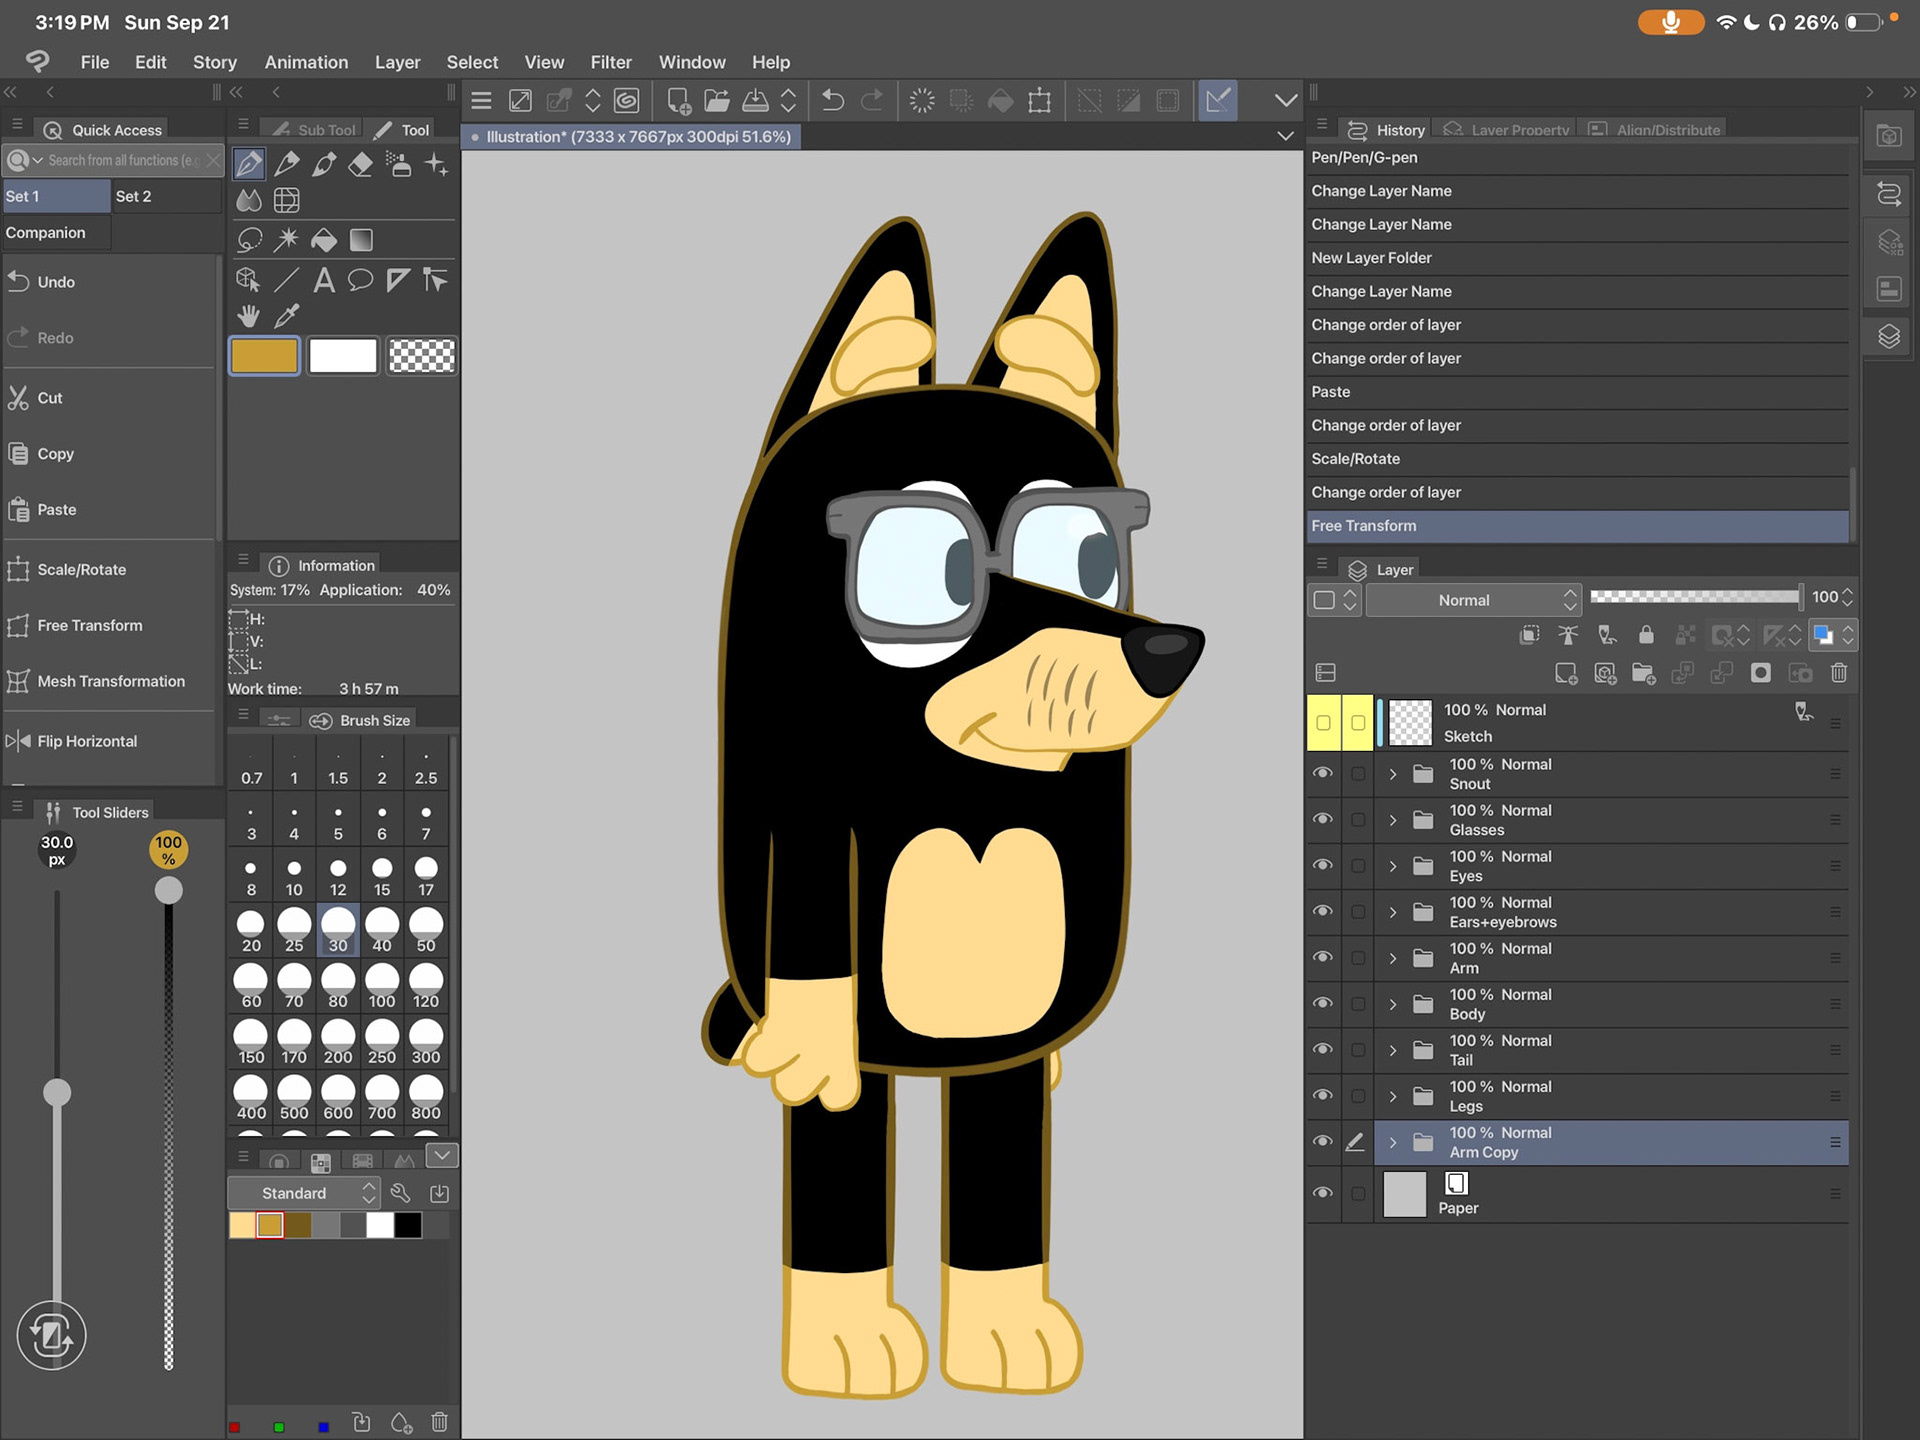The image size is (1920, 1440).
Task: Click the Flip Horizontal button
Action: pyautogui.click(x=87, y=741)
